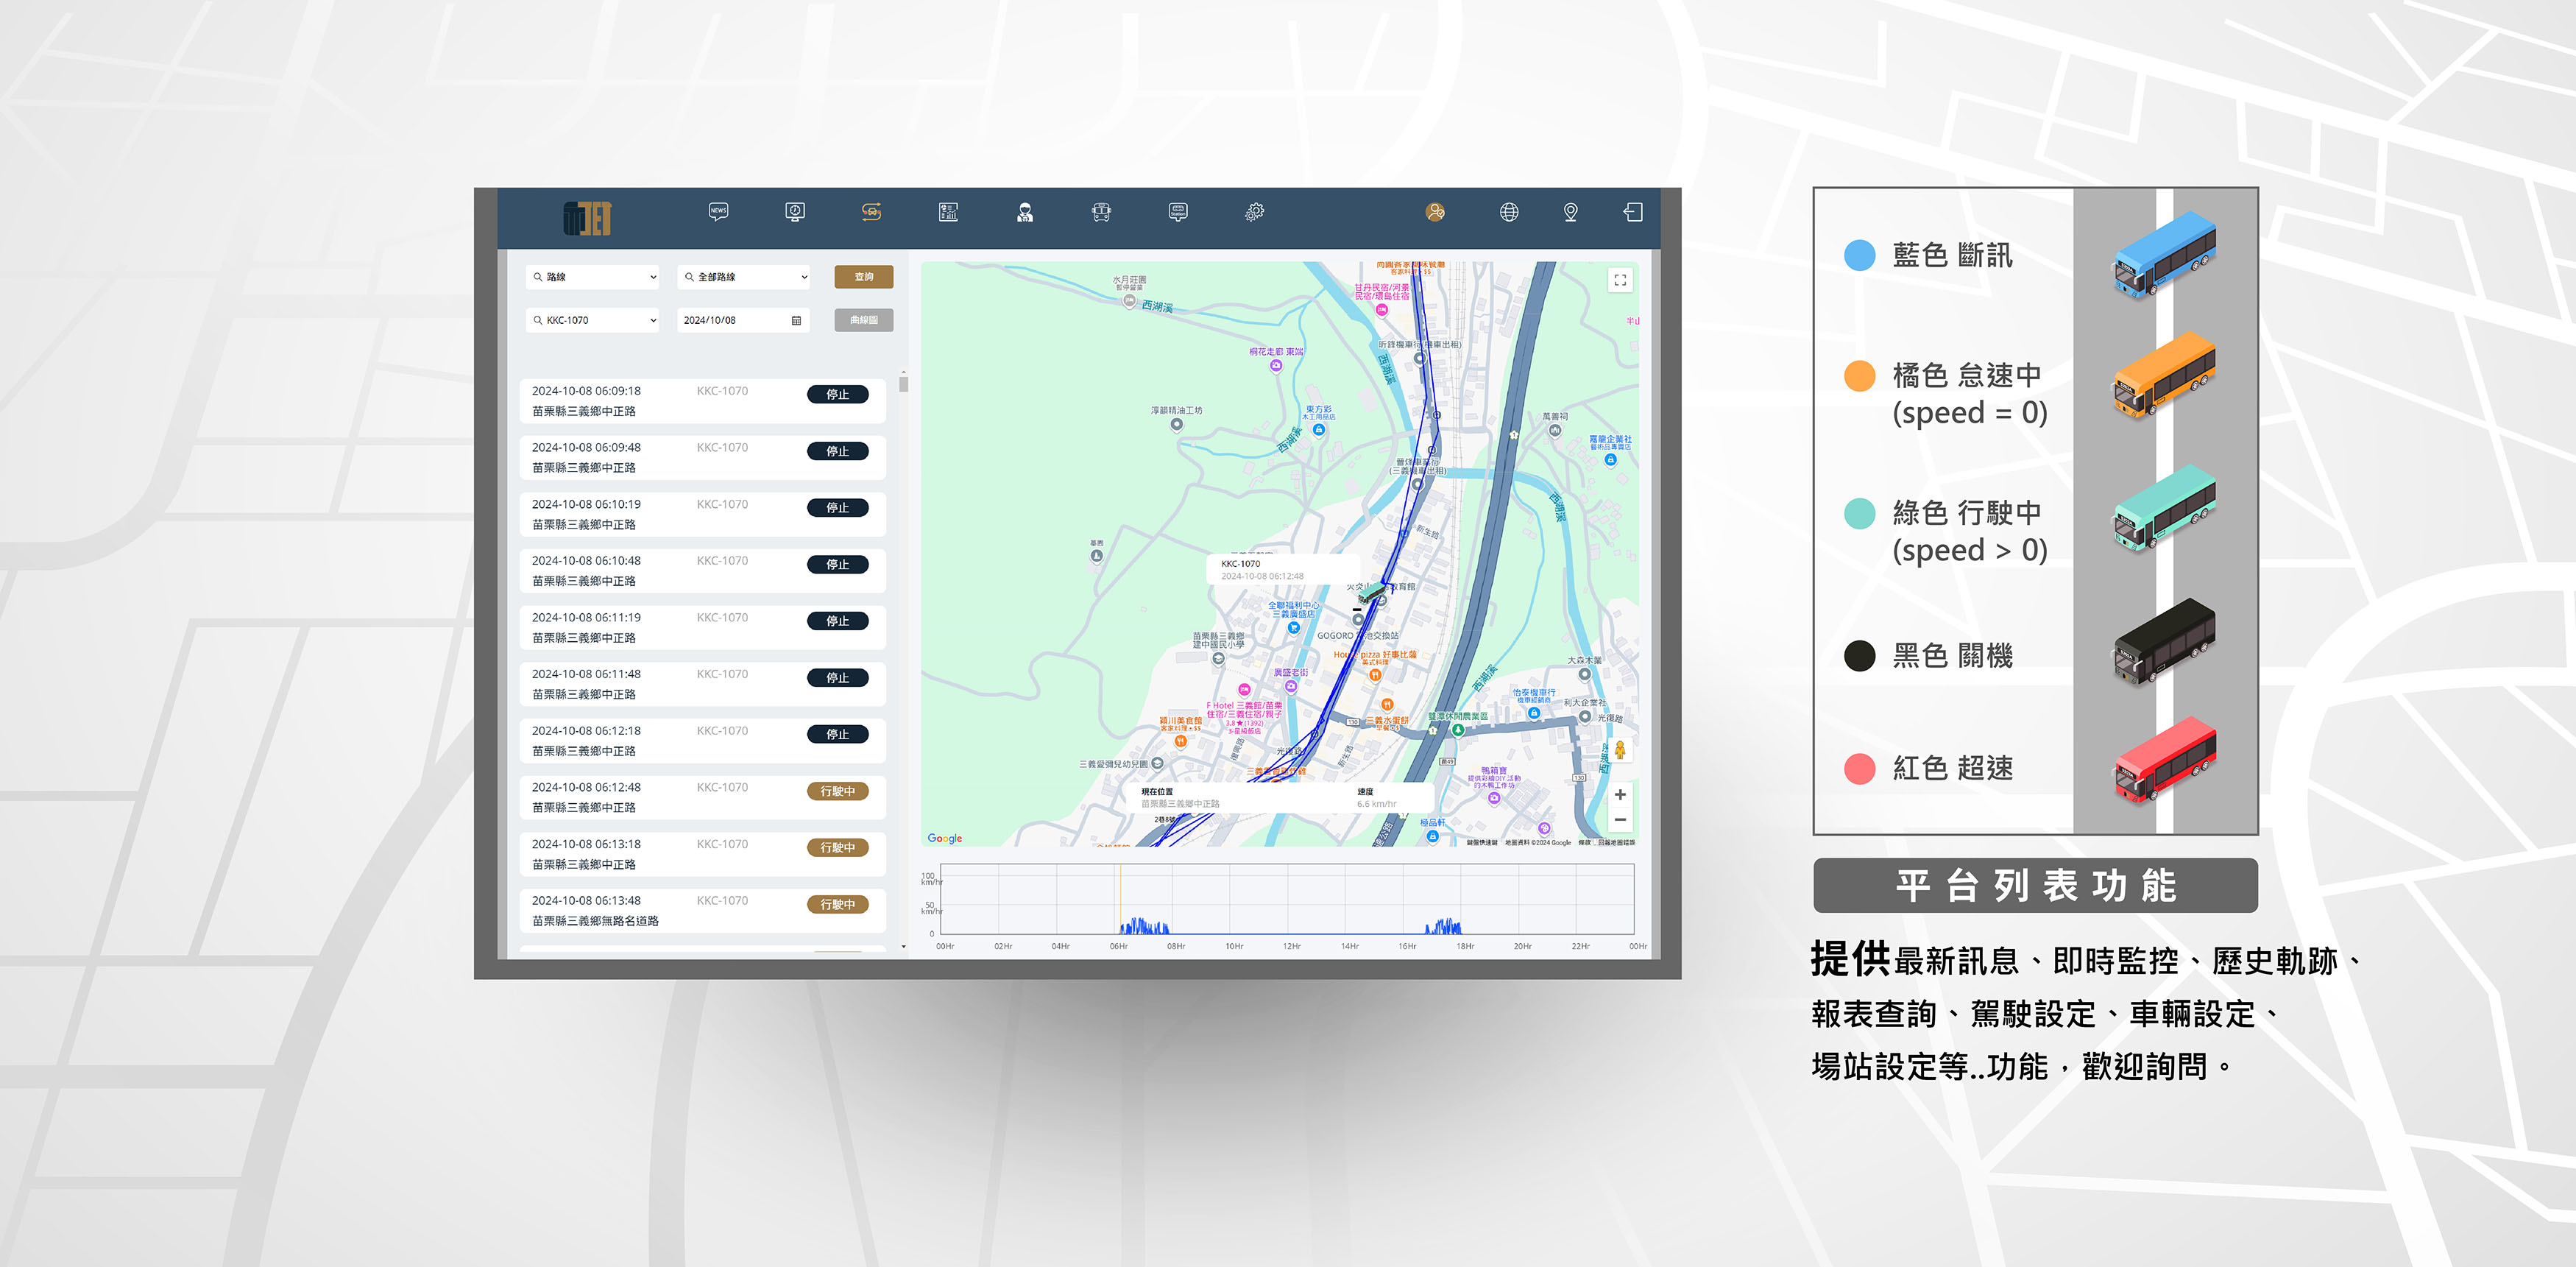Click the red bus illustration
The width and height of the screenshot is (2576, 1267).
tap(2164, 760)
